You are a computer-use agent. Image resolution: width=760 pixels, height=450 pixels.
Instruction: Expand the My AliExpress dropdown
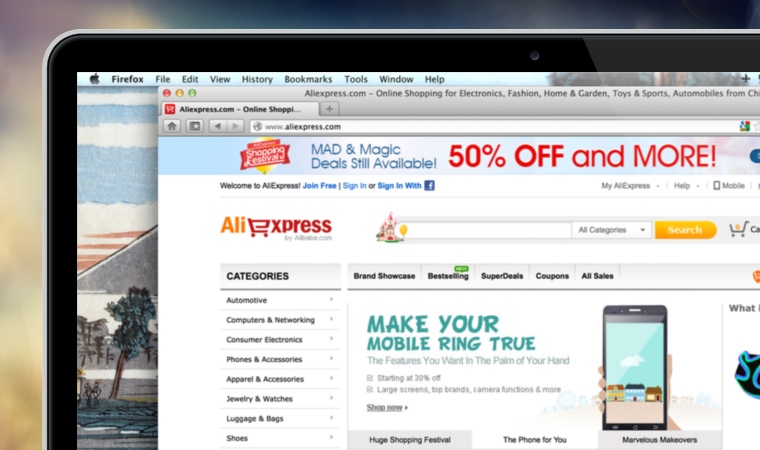631,186
